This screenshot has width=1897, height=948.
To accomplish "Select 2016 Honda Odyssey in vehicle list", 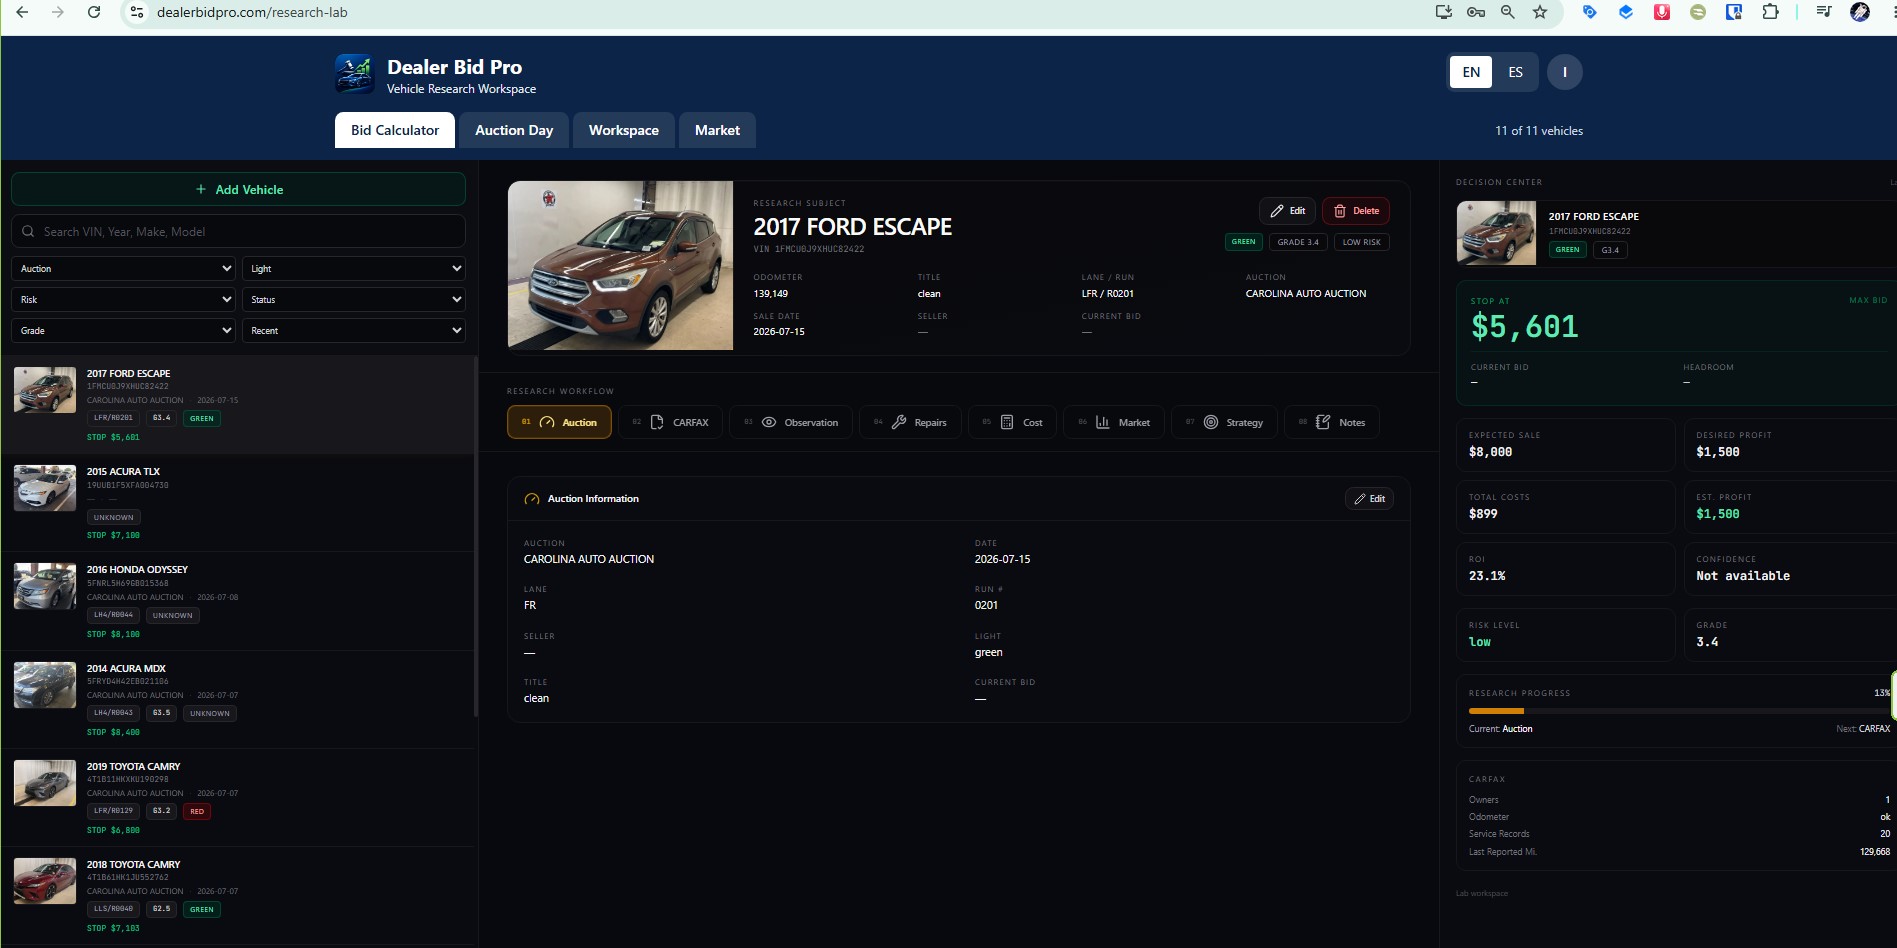I will click(238, 602).
